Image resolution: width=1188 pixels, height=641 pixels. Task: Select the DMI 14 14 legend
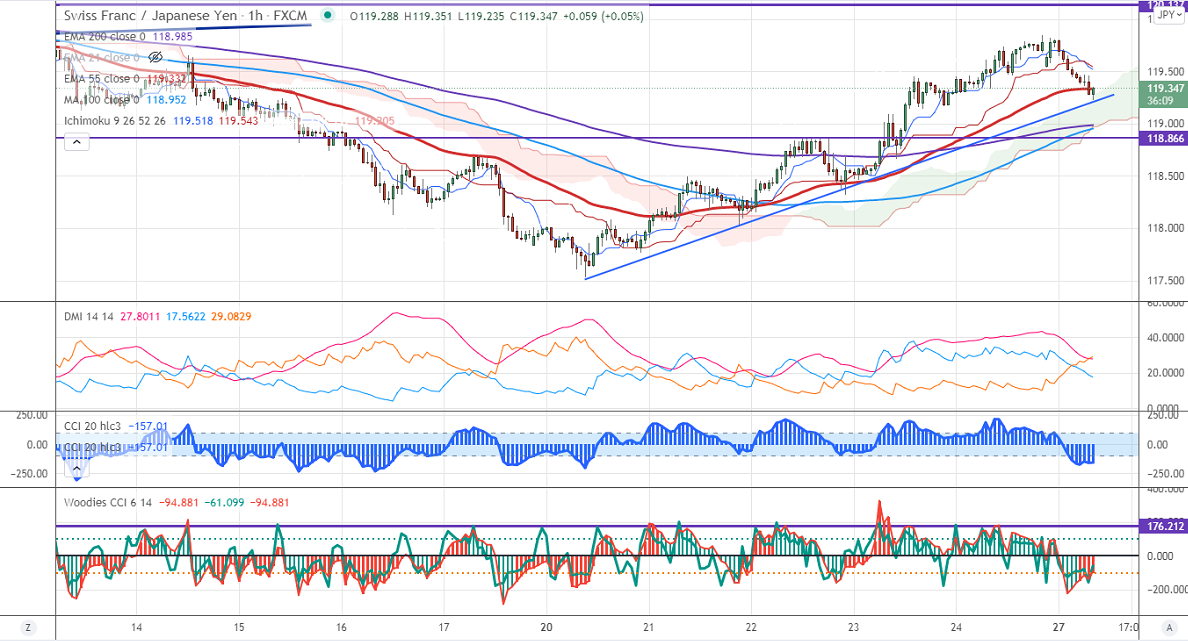pyautogui.click(x=88, y=317)
